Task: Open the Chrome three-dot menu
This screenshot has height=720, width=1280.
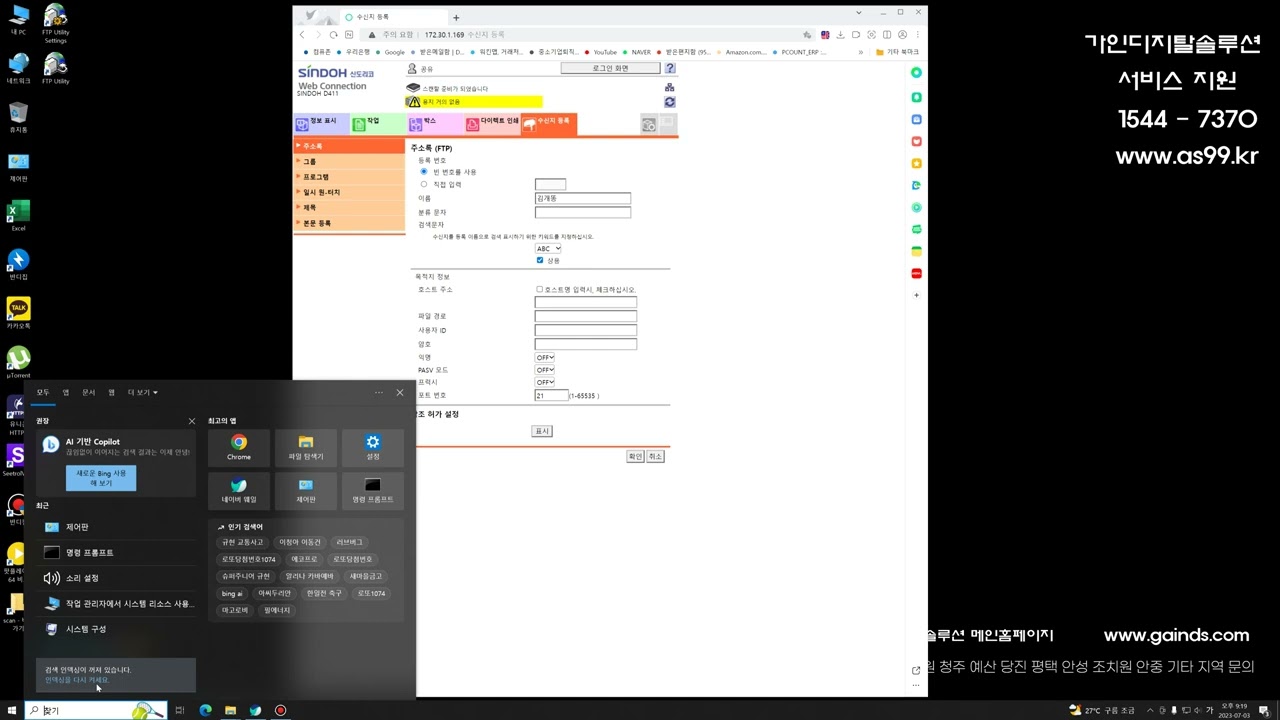Action: 918,34
